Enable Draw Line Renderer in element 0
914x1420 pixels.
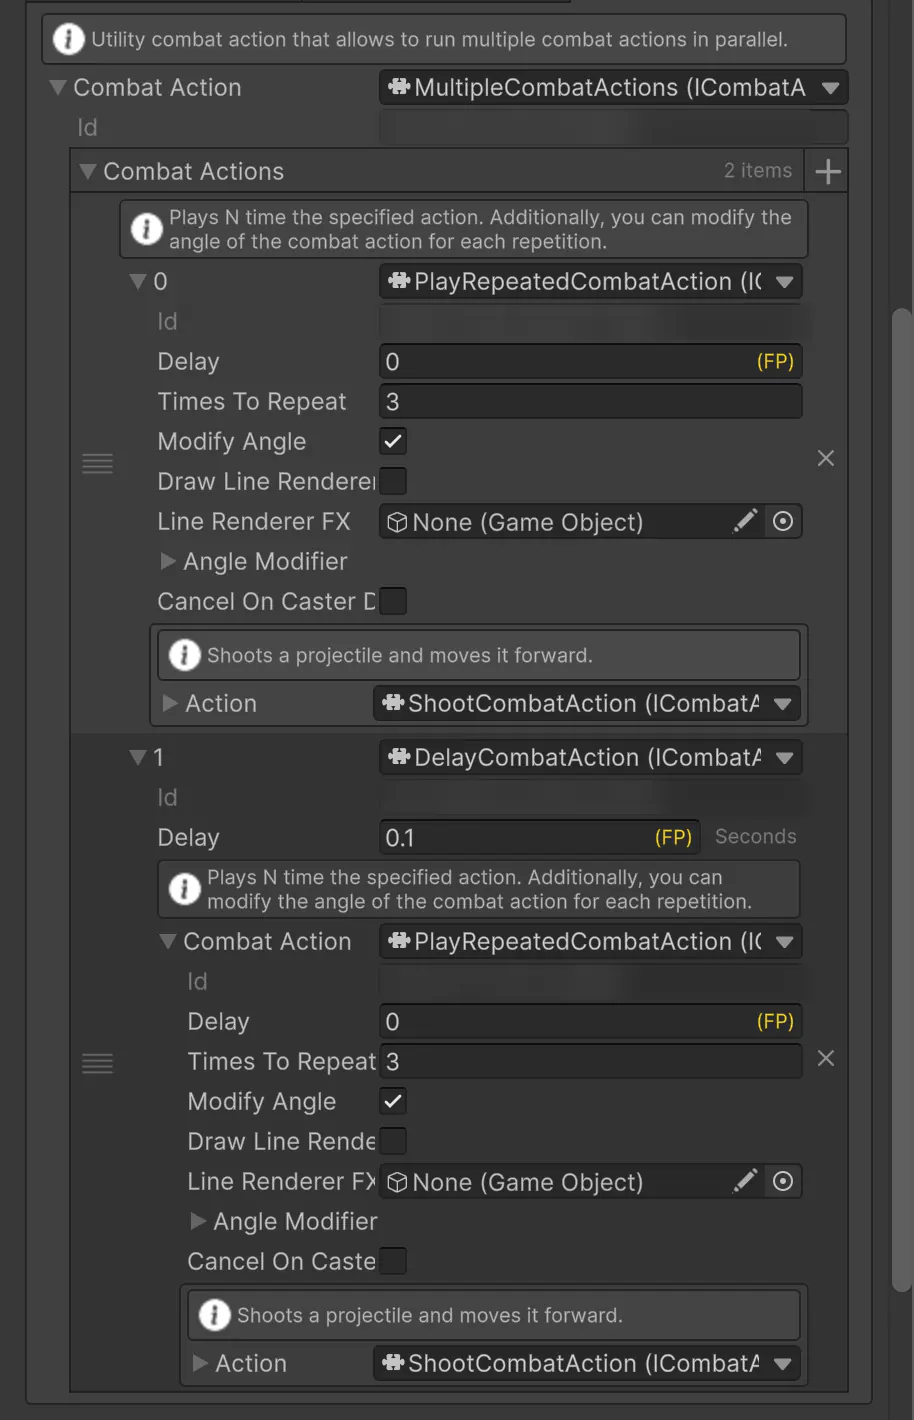pos(393,481)
